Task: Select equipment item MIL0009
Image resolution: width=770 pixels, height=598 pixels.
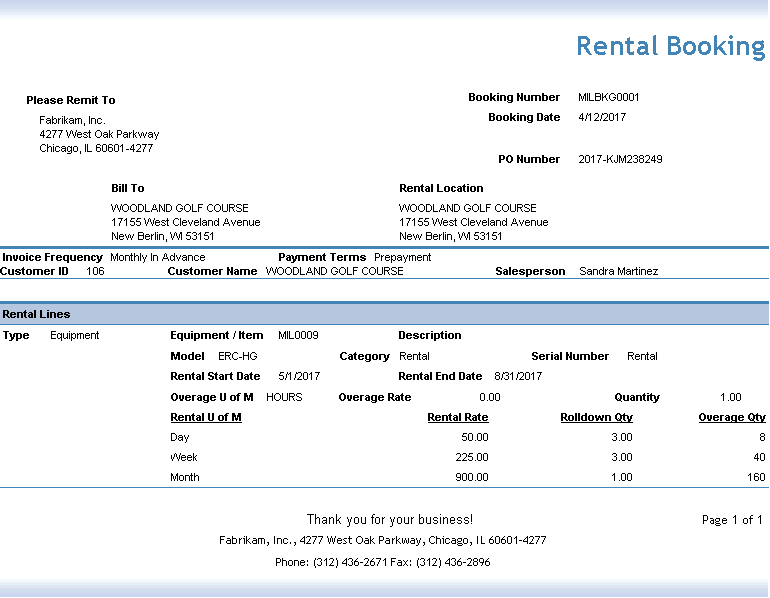Action: pyautogui.click(x=298, y=336)
